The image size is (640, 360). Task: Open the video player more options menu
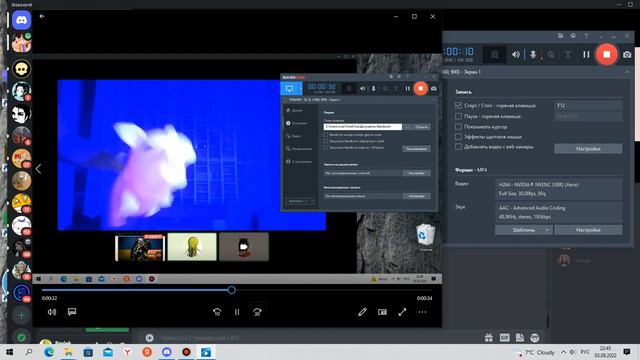point(422,312)
